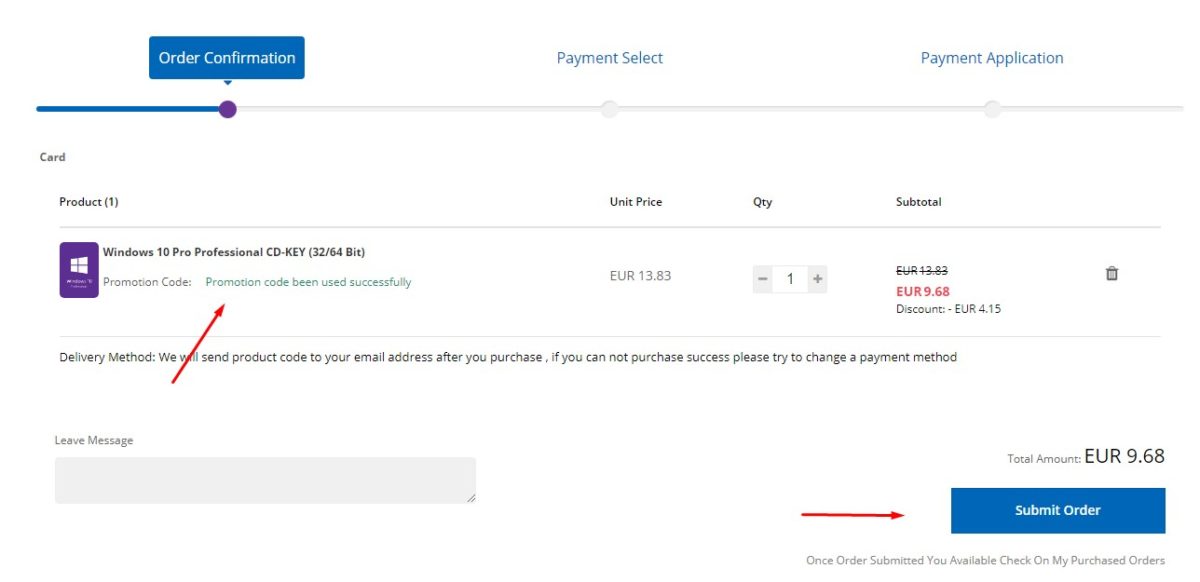The height and width of the screenshot is (582, 1200).
Task: Click the grey Payment Application progress dot
Action: tap(992, 109)
